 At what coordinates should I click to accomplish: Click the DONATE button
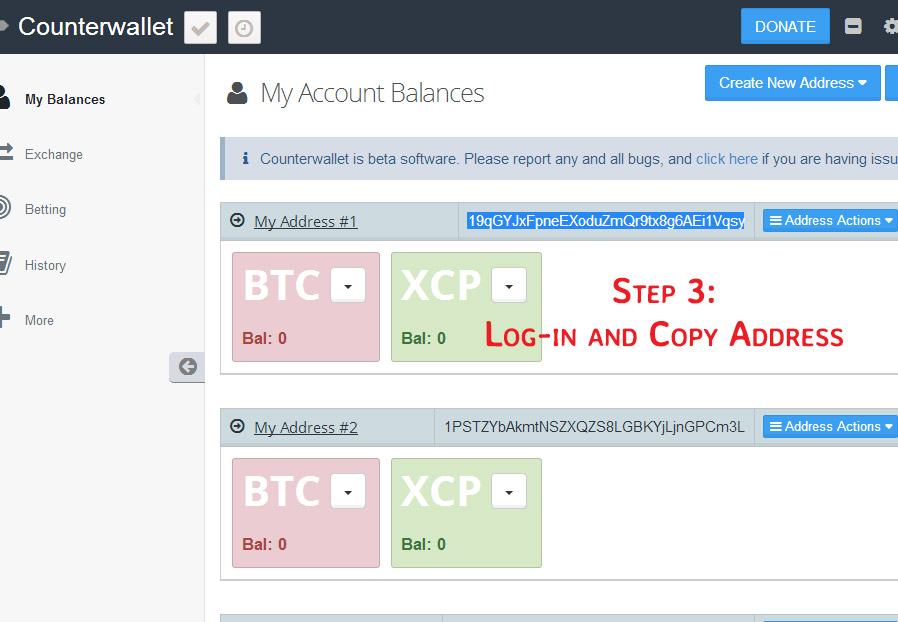785,26
